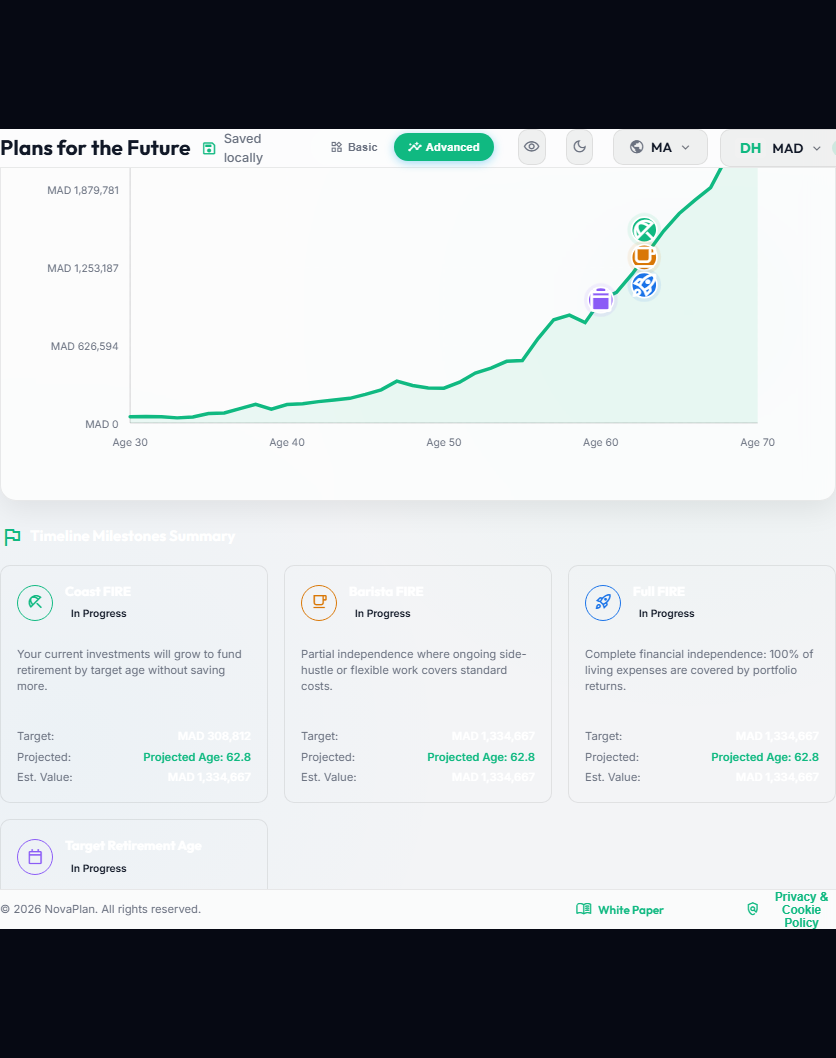Click the Coast FIRE umbrella chart marker
Screen dimensions: 836x1058
(644, 230)
